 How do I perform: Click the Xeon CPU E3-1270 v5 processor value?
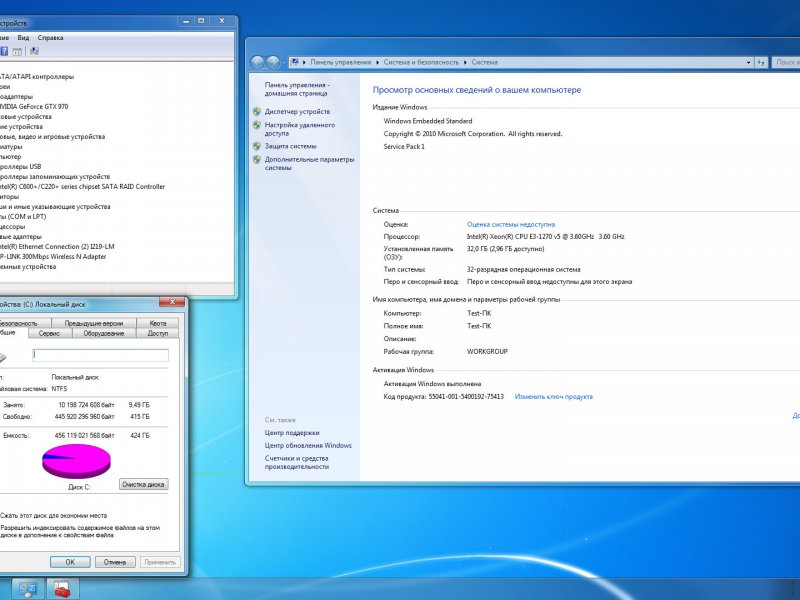pyautogui.click(x=545, y=237)
